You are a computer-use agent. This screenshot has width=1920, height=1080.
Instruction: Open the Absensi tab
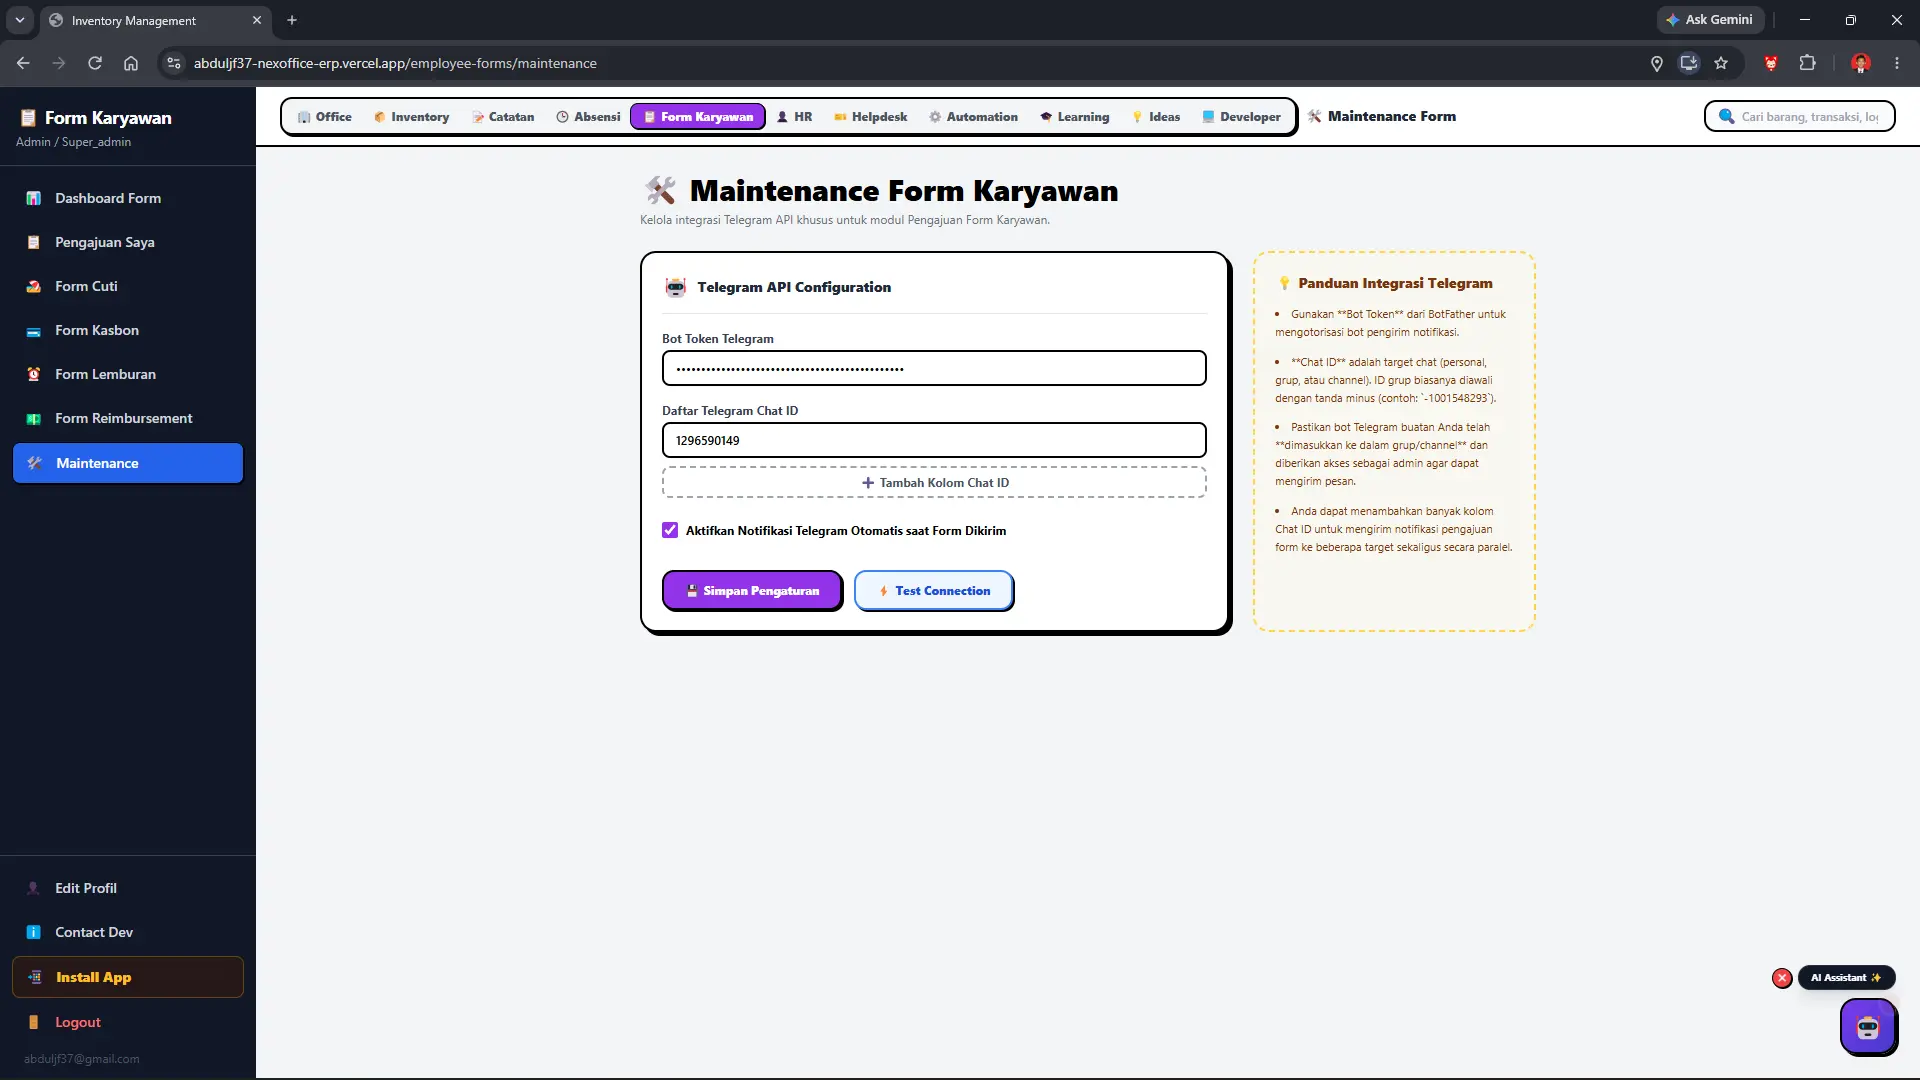(589, 117)
